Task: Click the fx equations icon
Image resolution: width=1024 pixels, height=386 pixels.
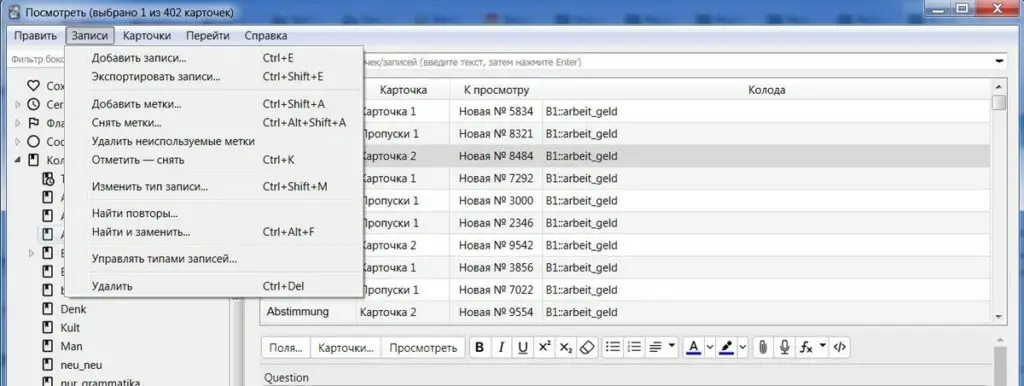Action: pyautogui.click(x=807, y=347)
